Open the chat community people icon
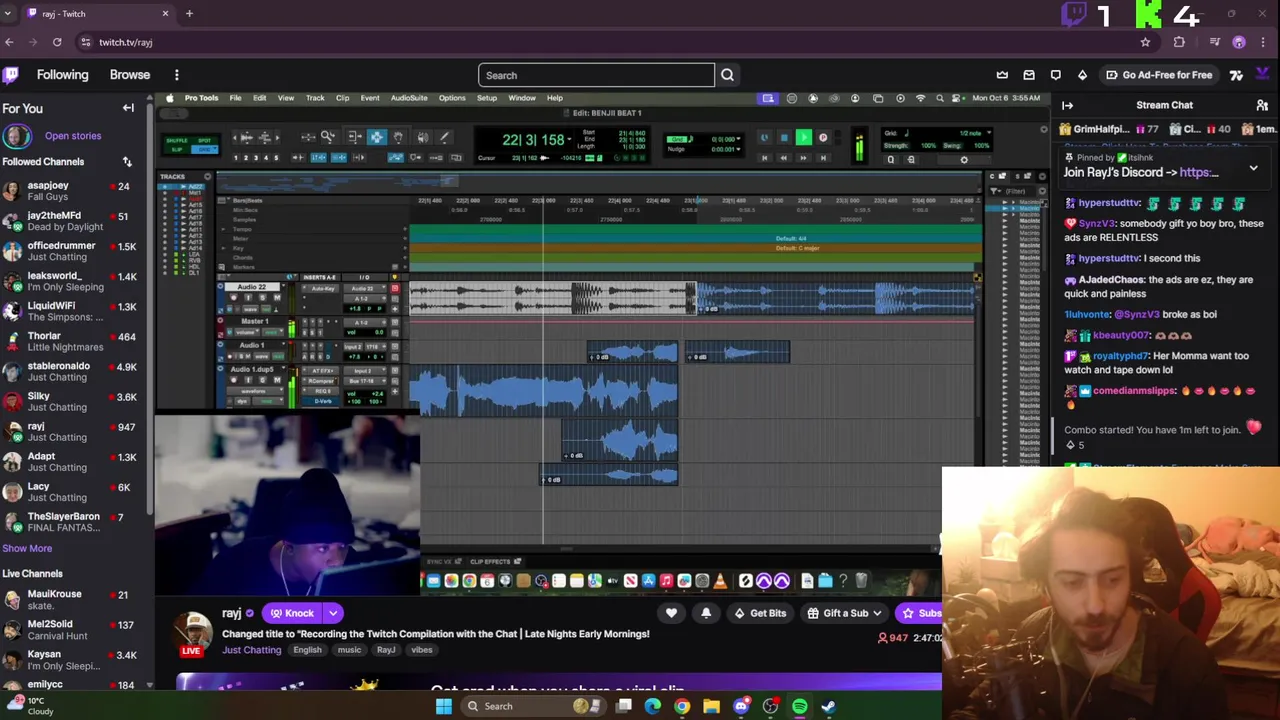Screen dimensions: 1280x720 pyautogui.click(x=1262, y=105)
